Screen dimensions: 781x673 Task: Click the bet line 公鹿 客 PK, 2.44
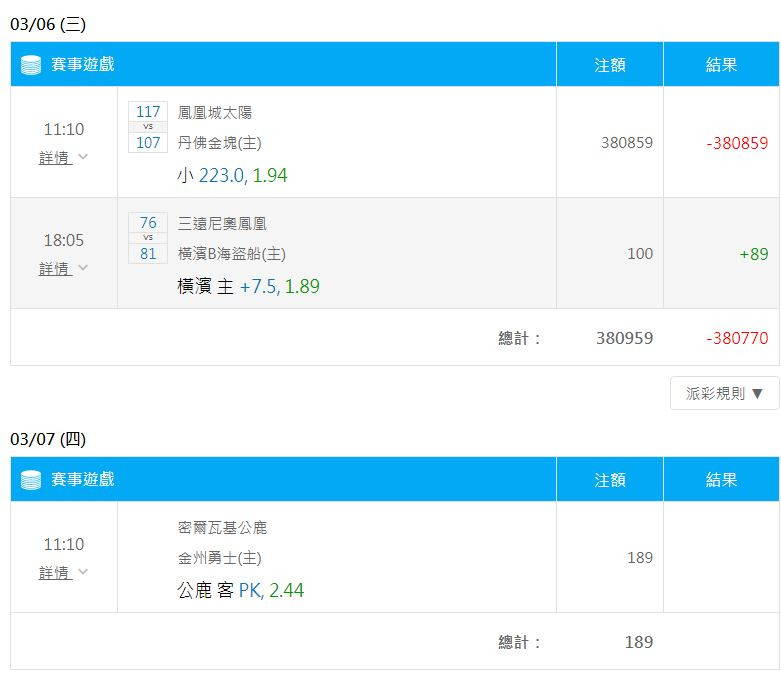pyautogui.click(x=240, y=590)
